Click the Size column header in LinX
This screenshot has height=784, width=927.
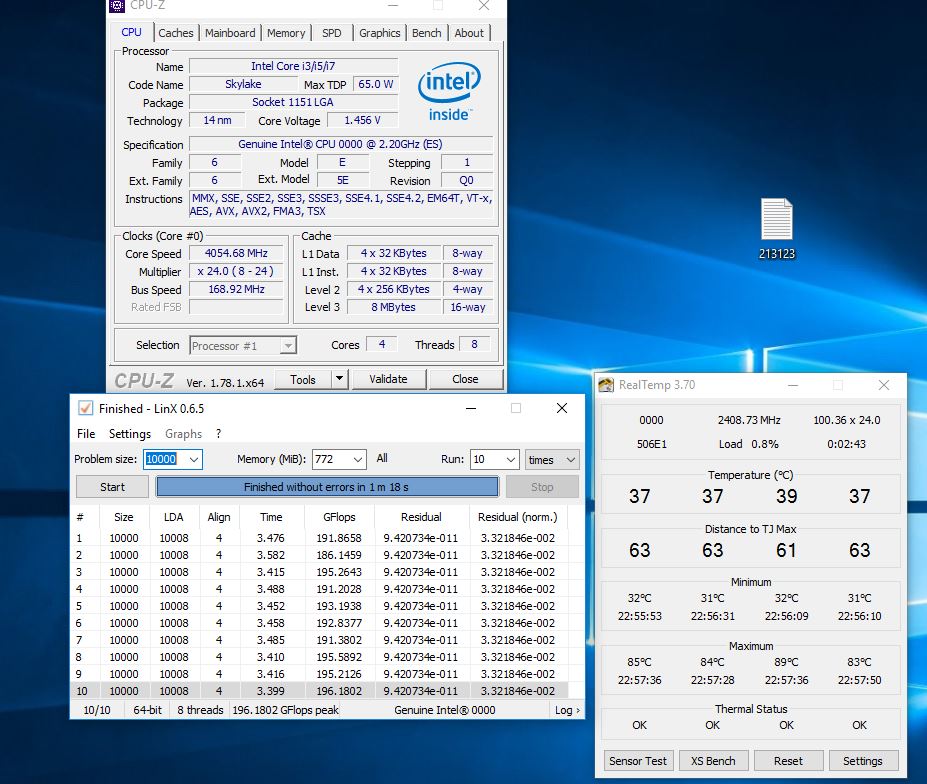pyautogui.click(x=124, y=517)
